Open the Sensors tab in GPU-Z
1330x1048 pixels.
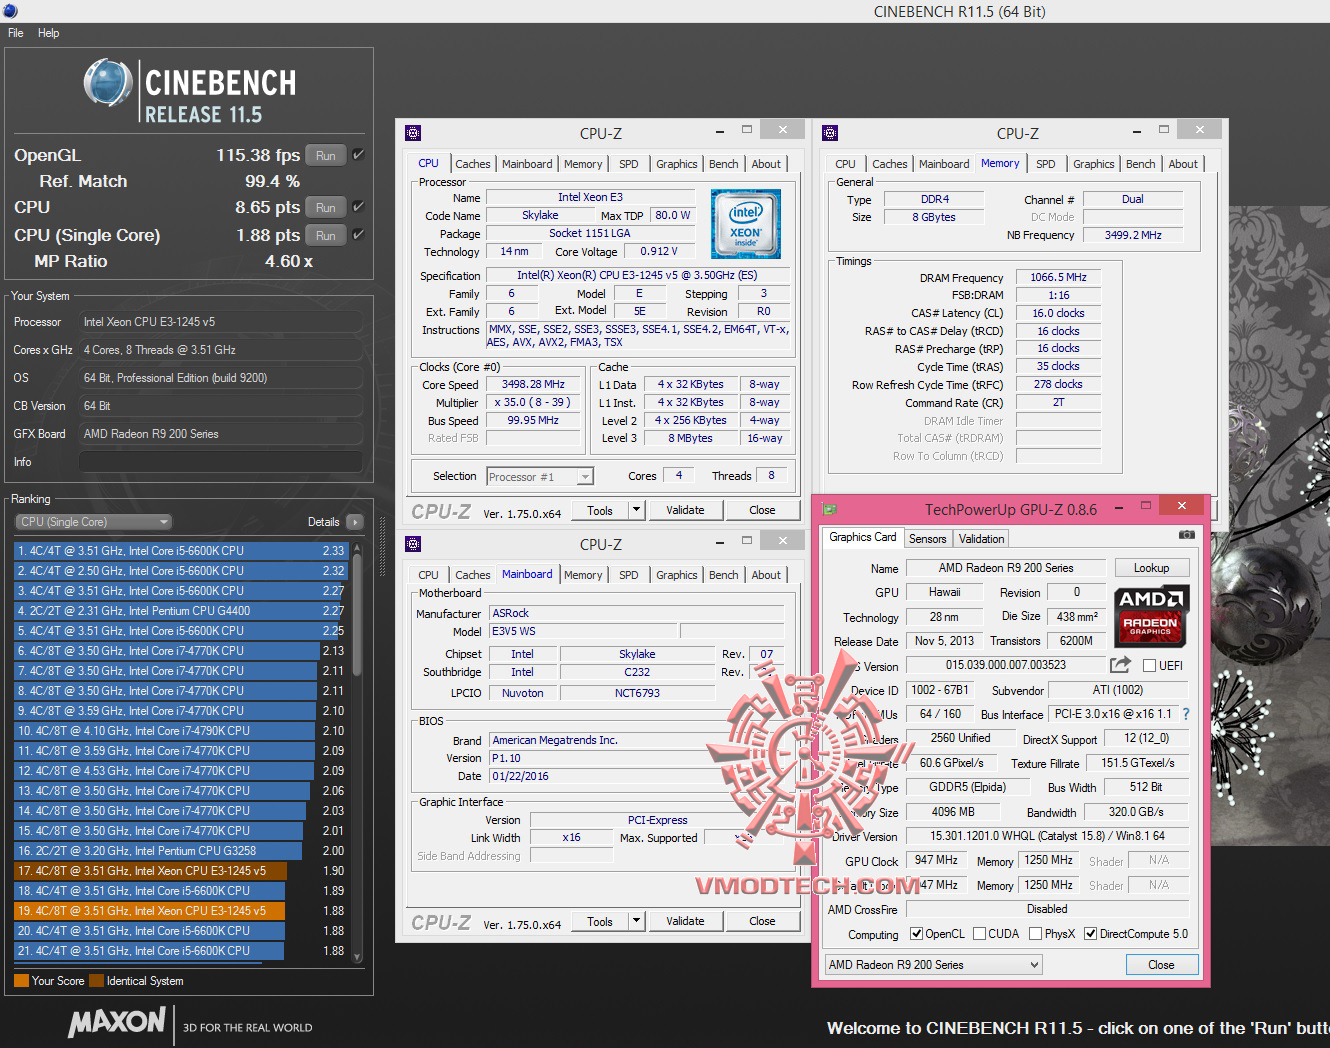[927, 539]
